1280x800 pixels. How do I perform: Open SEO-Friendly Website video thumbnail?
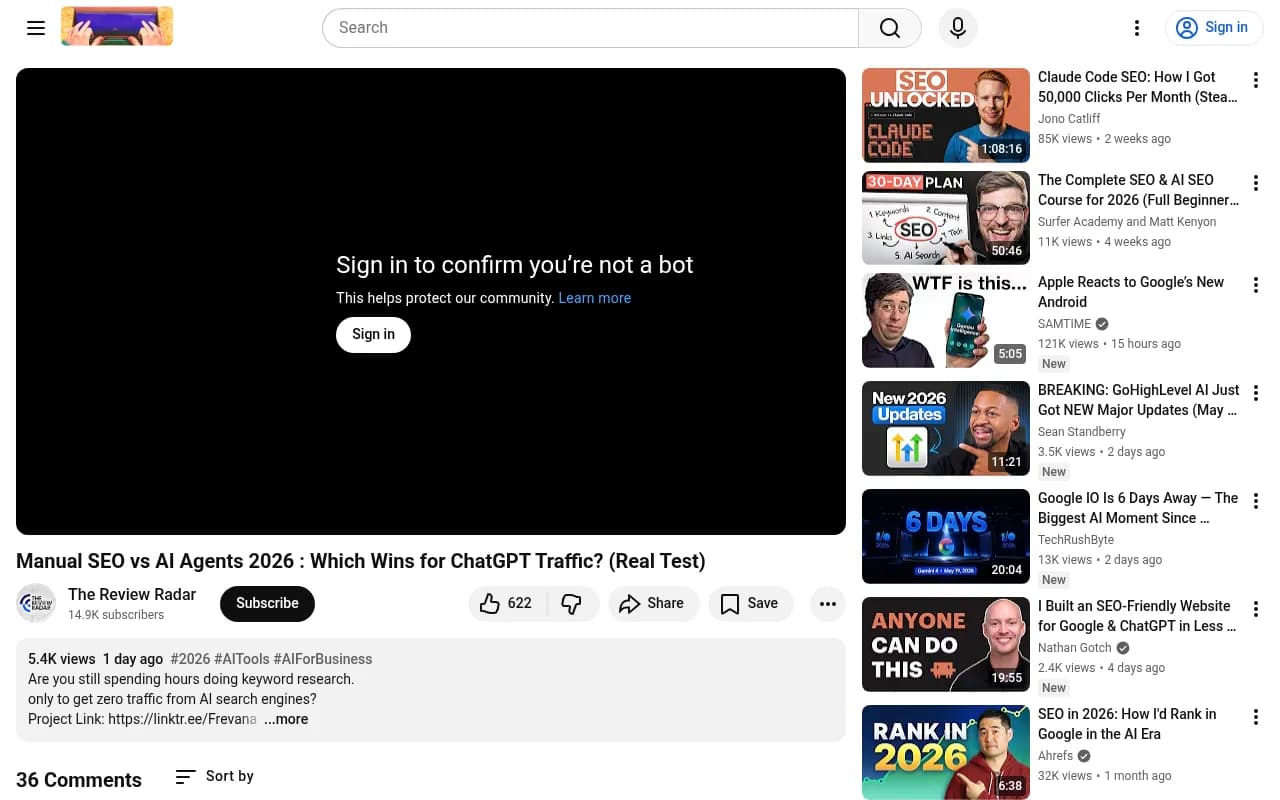tap(946, 644)
